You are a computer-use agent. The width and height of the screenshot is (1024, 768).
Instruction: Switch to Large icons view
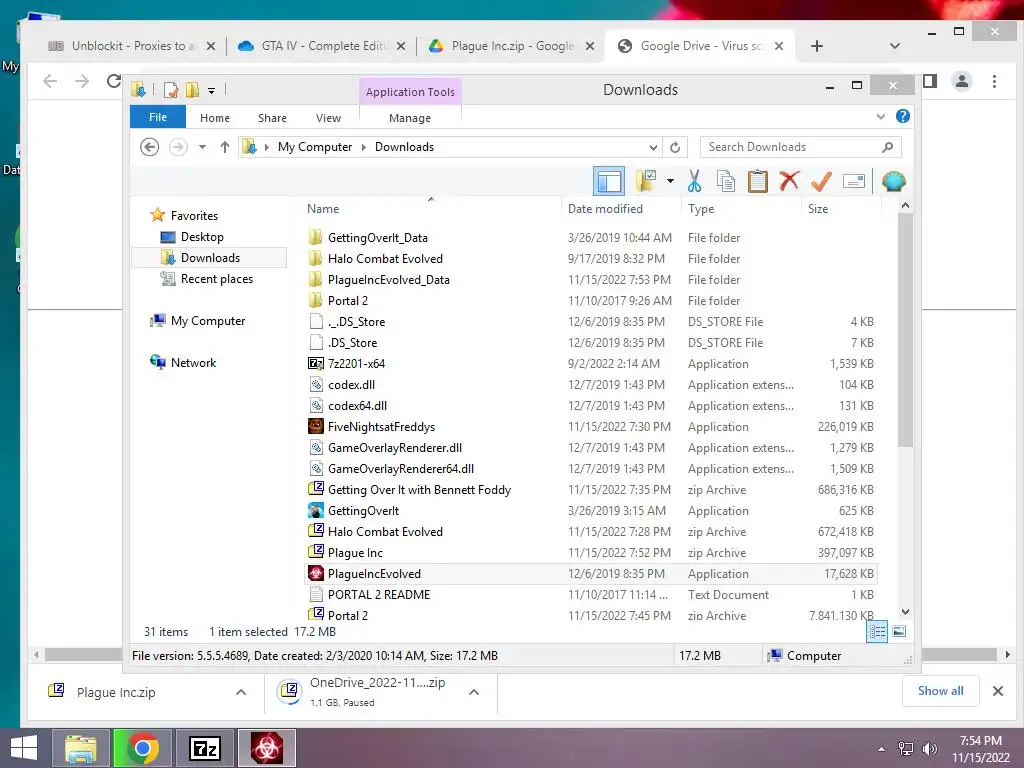click(x=899, y=631)
